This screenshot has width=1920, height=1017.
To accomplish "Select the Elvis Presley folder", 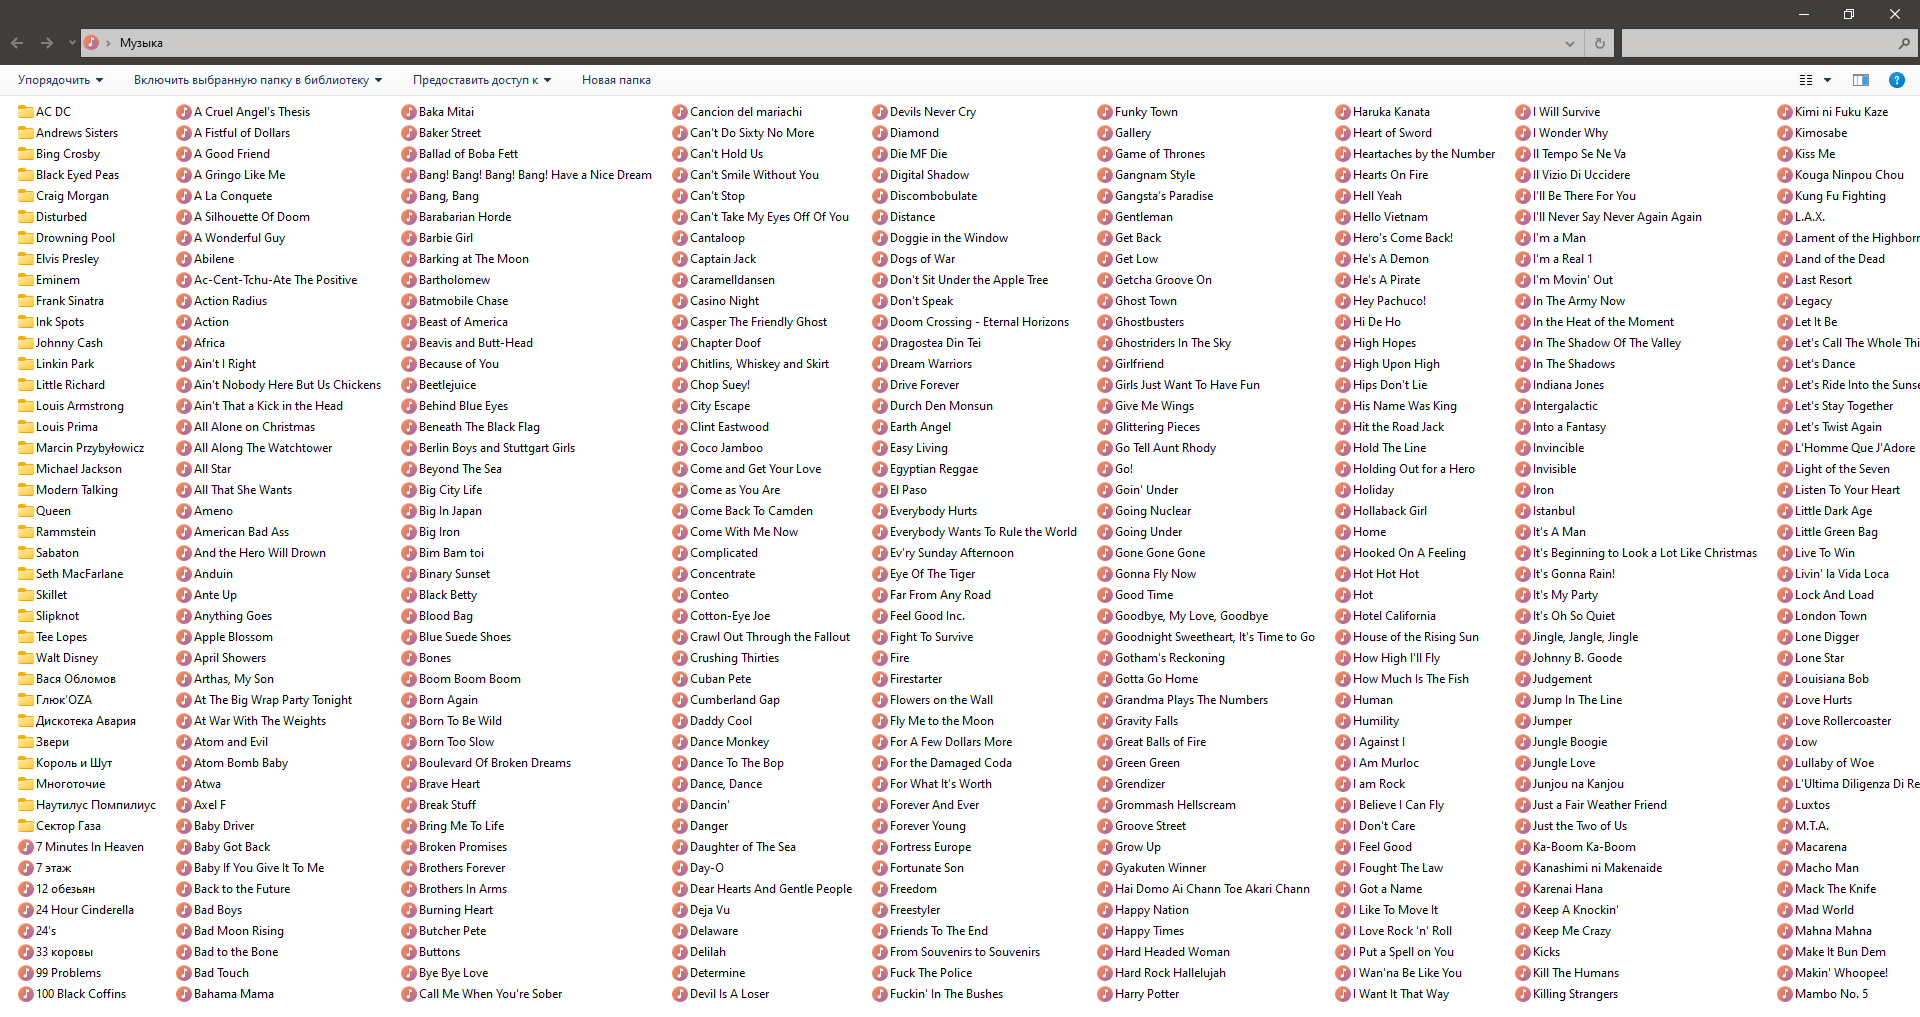I will tap(59, 259).
